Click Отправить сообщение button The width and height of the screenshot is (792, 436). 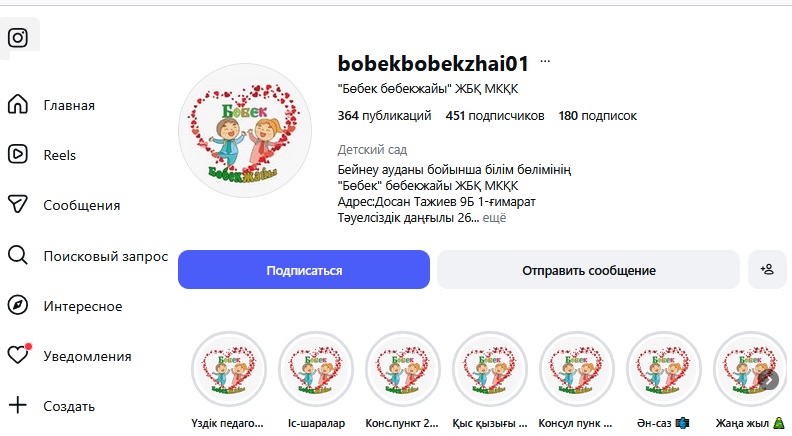(588, 270)
